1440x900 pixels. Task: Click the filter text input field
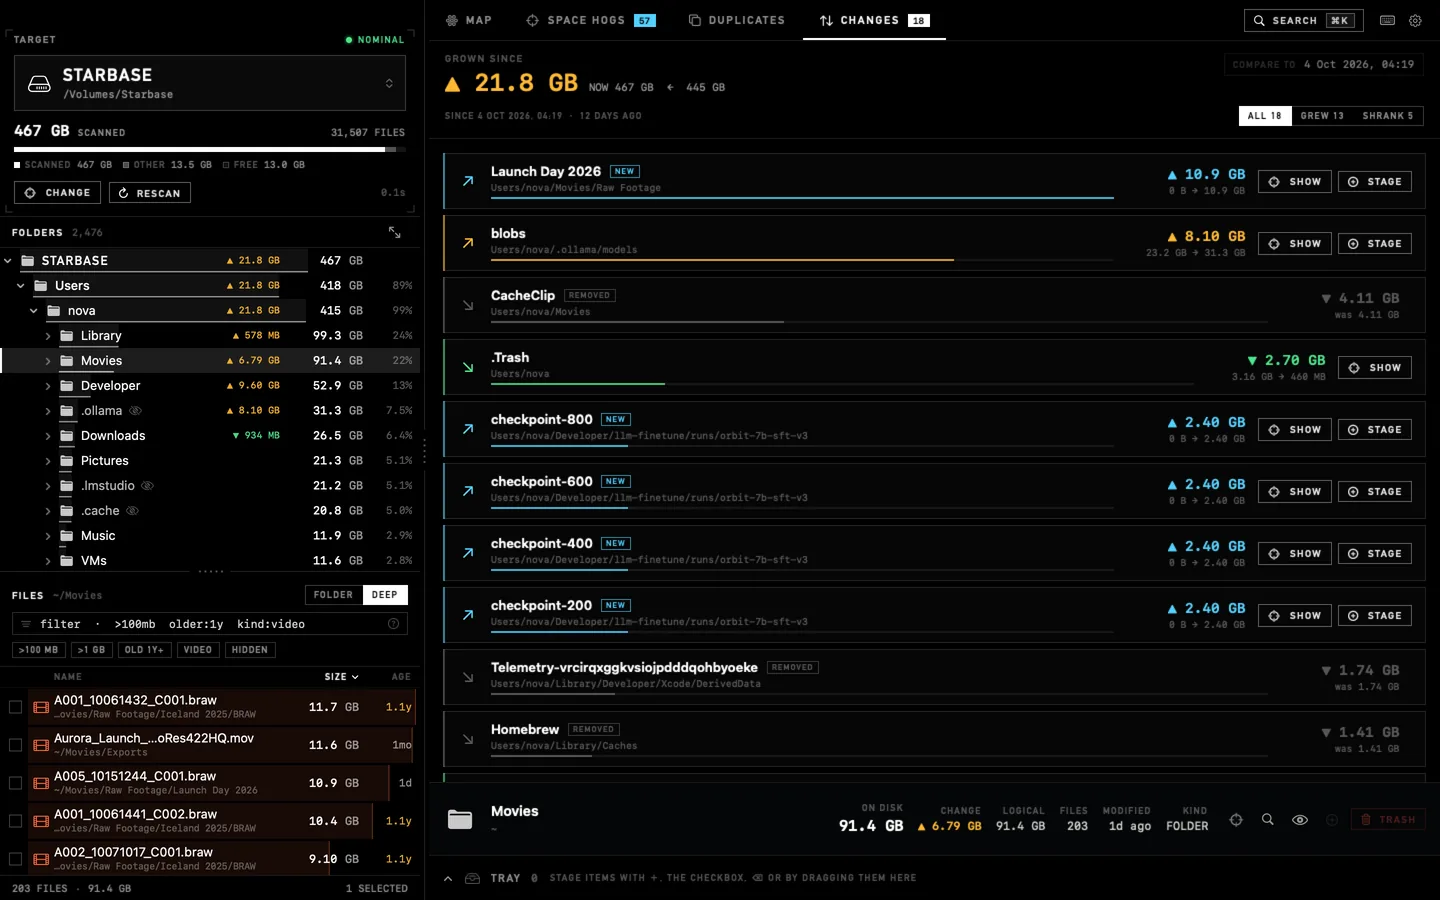tap(210, 624)
